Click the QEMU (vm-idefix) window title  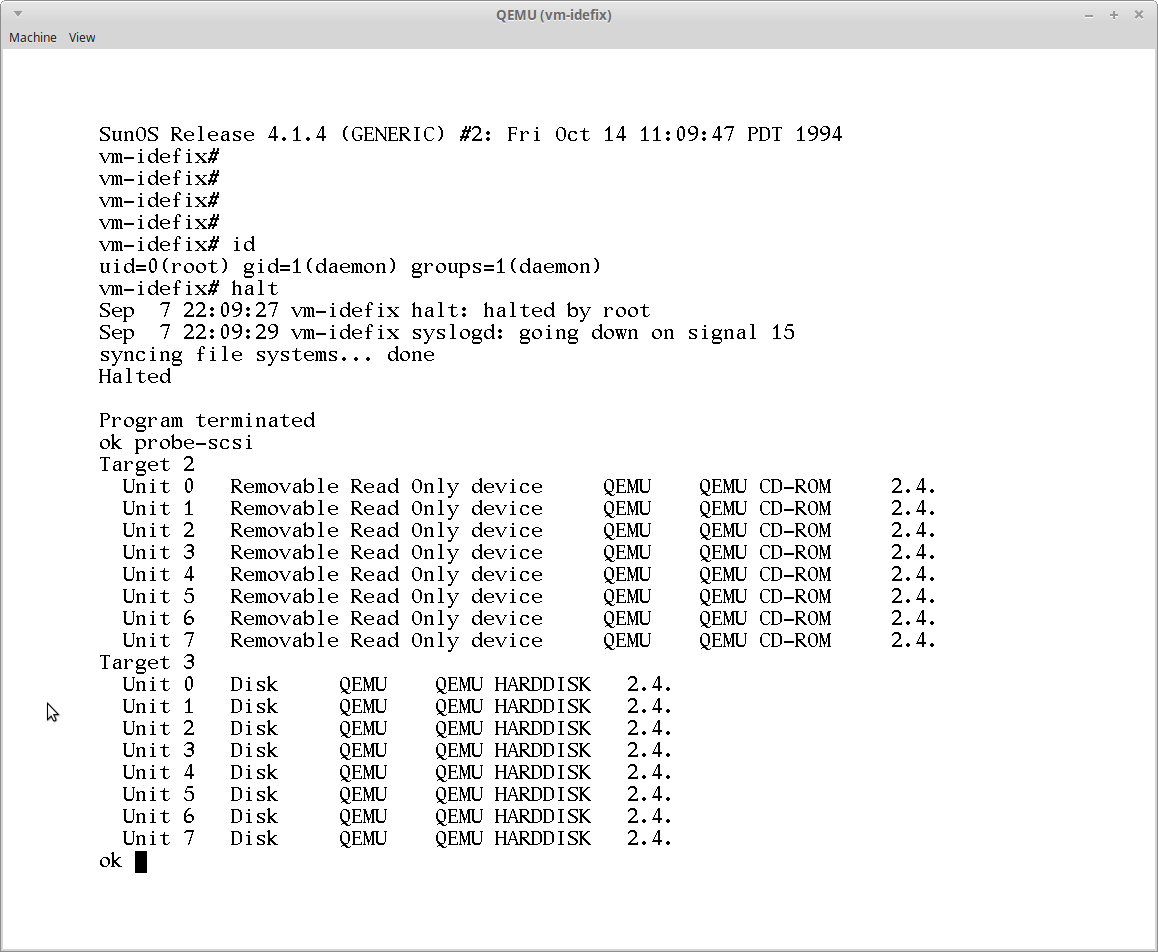[x=554, y=15]
